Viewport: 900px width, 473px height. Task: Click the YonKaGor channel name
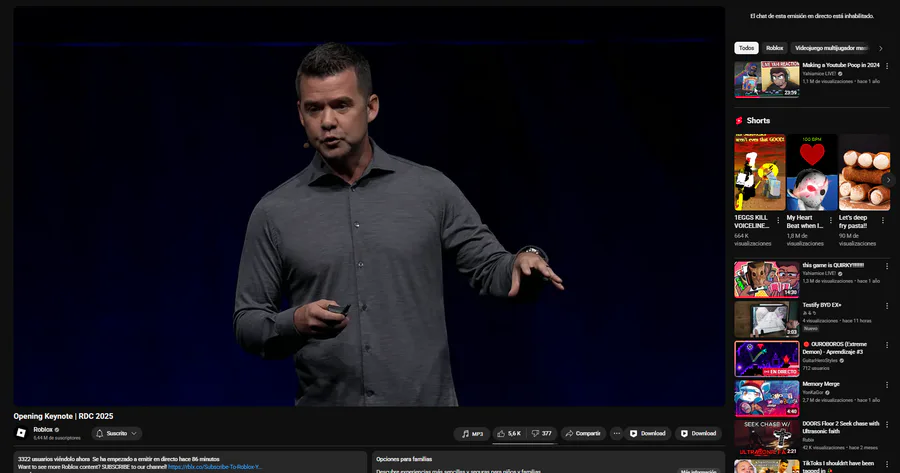814,393
